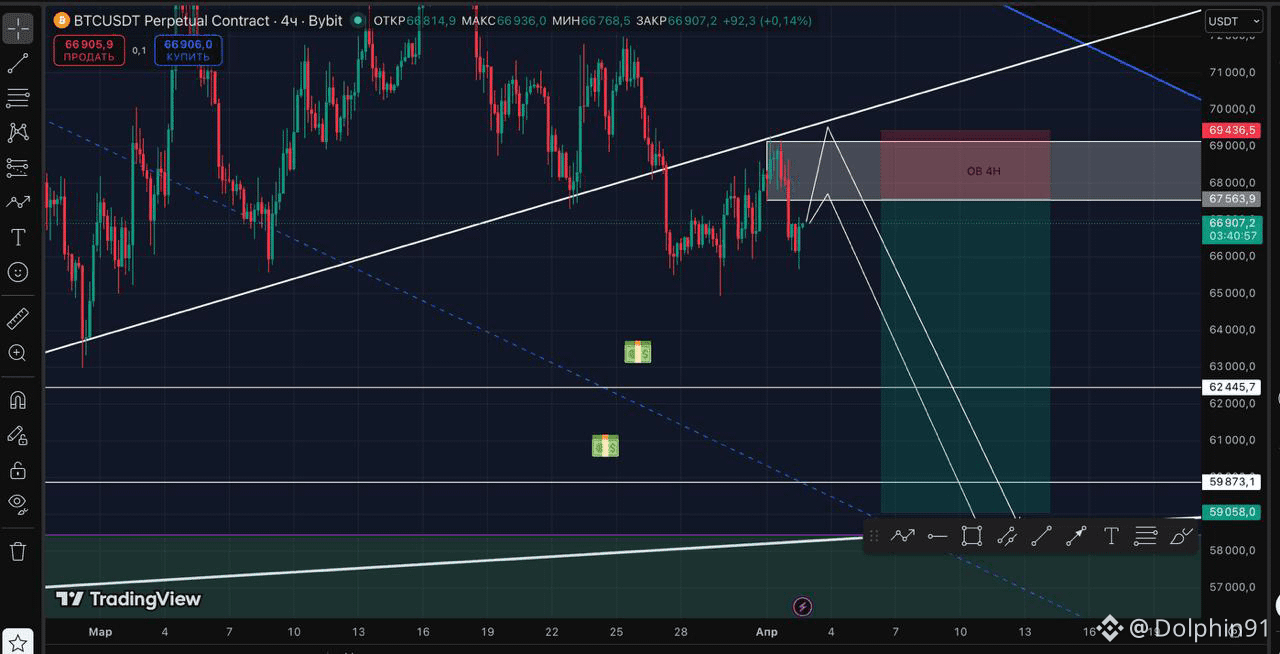
Task: Select the Text tool in left sidebar
Action: (x=18, y=237)
